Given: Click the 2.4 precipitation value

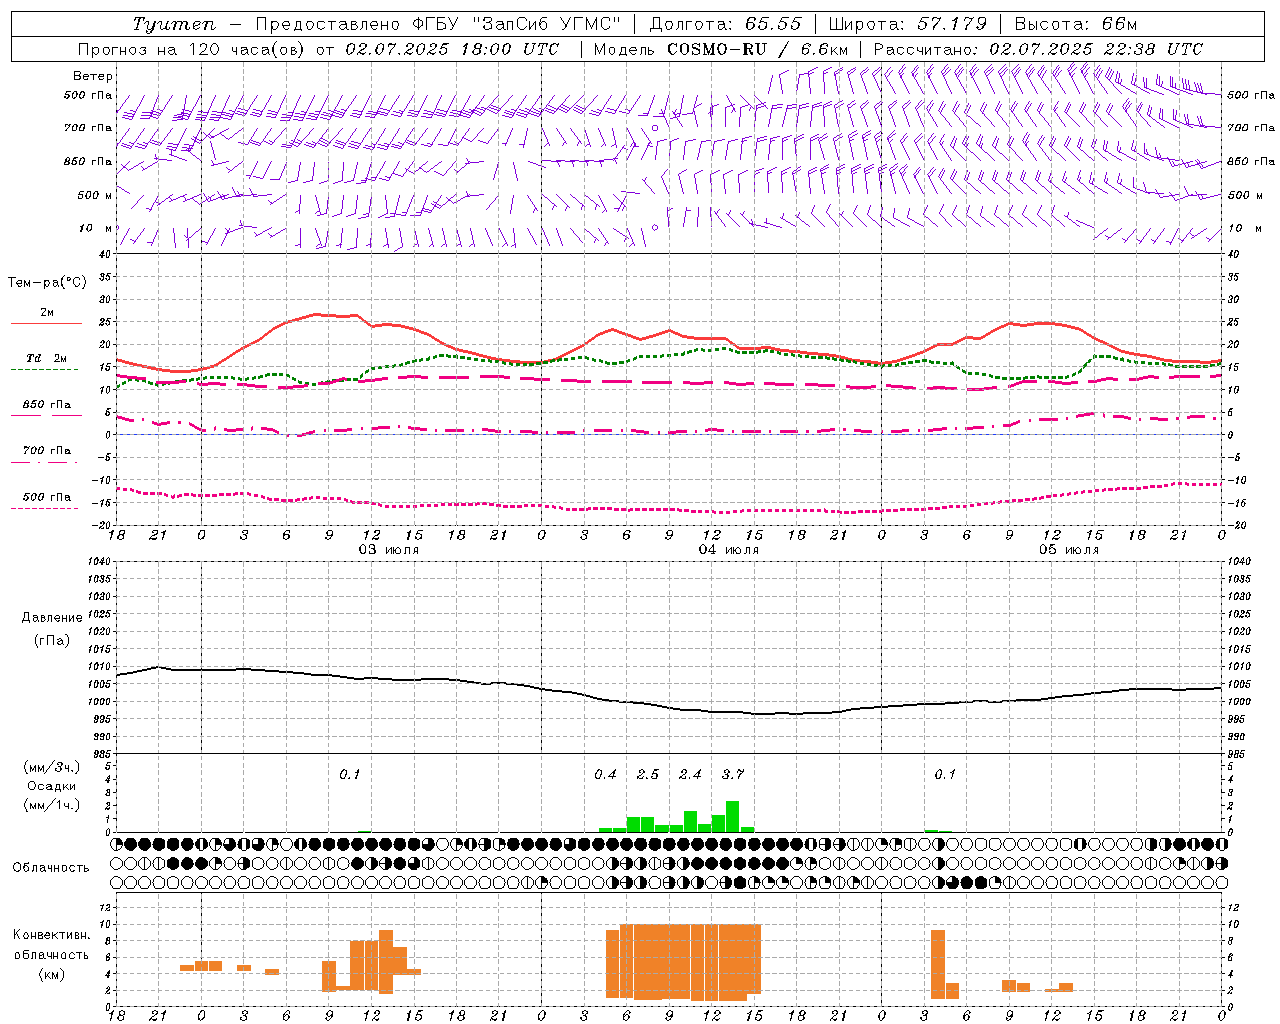Looking at the screenshot, I should click(690, 774).
